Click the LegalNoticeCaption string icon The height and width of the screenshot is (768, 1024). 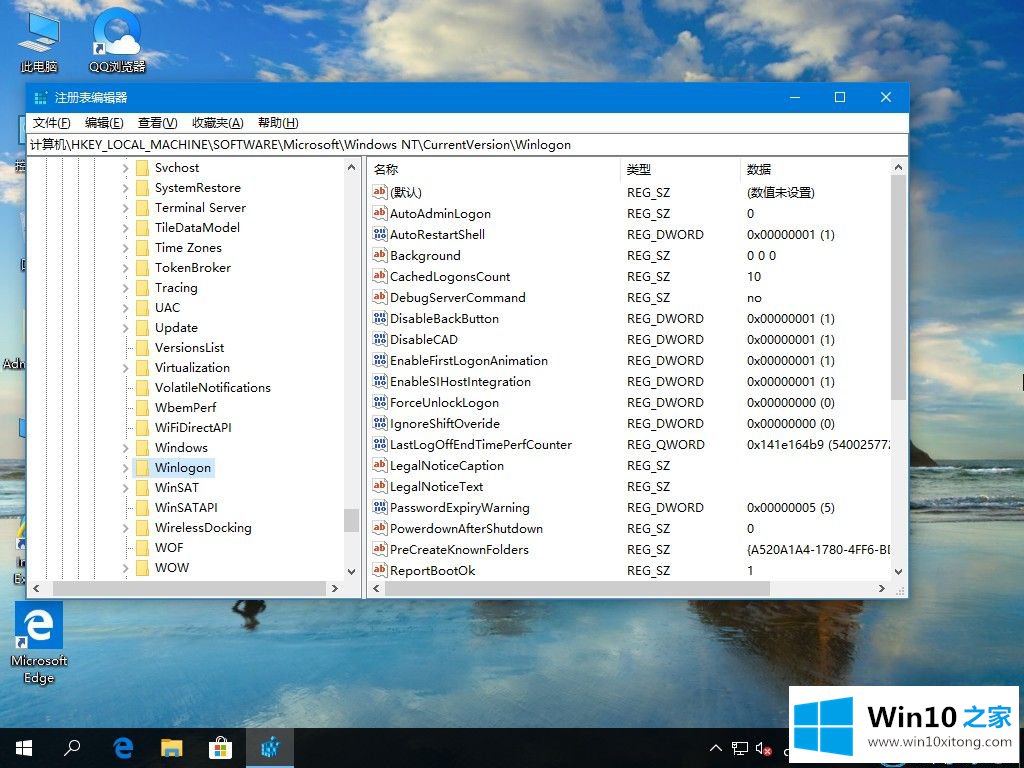379,465
